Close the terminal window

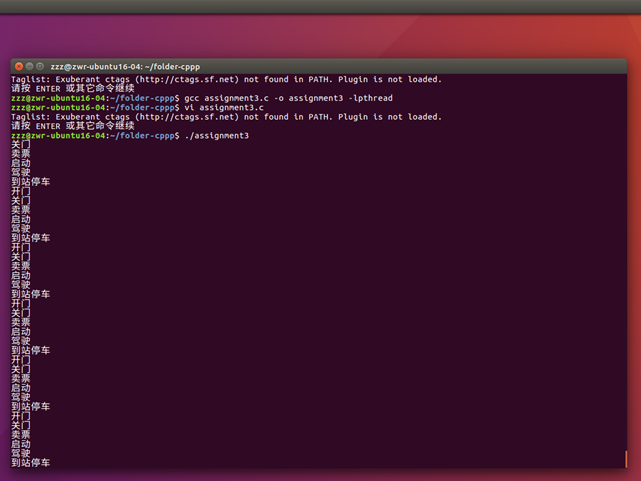[19, 66]
